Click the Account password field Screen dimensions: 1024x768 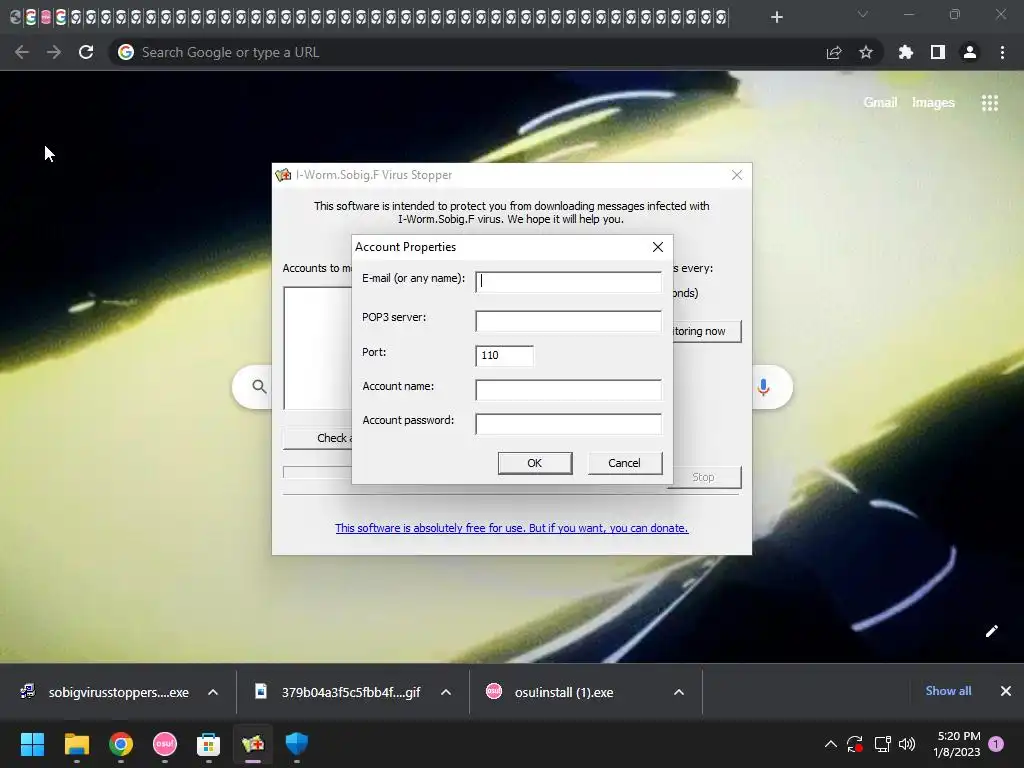click(568, 424)
